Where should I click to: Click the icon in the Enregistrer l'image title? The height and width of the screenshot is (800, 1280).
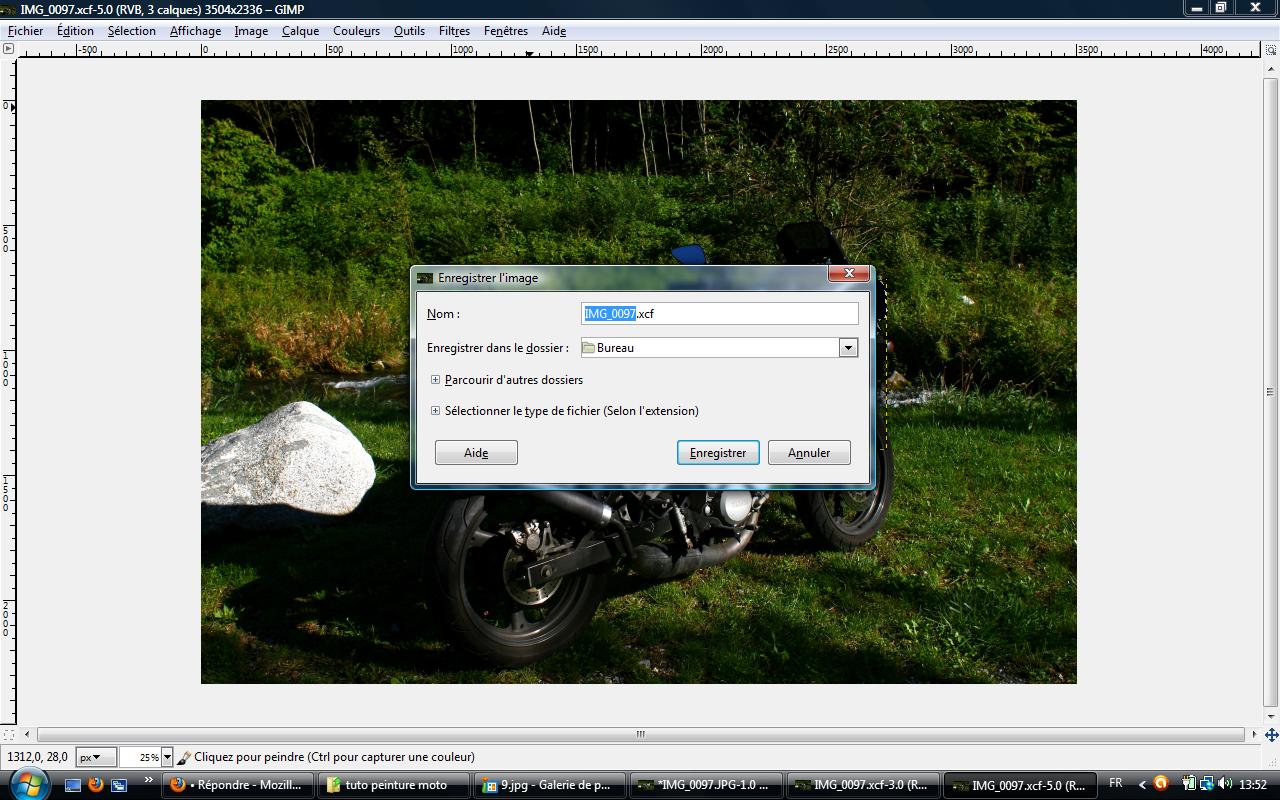coord(425,278)
